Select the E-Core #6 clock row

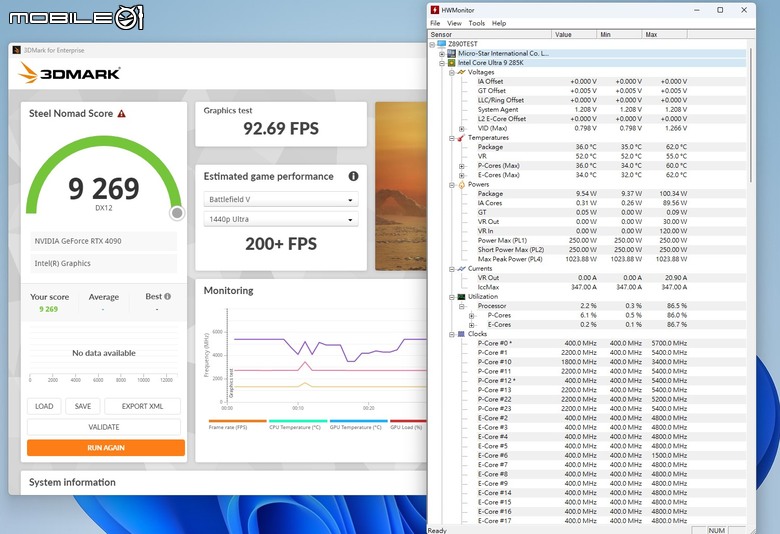coord(587,455)
